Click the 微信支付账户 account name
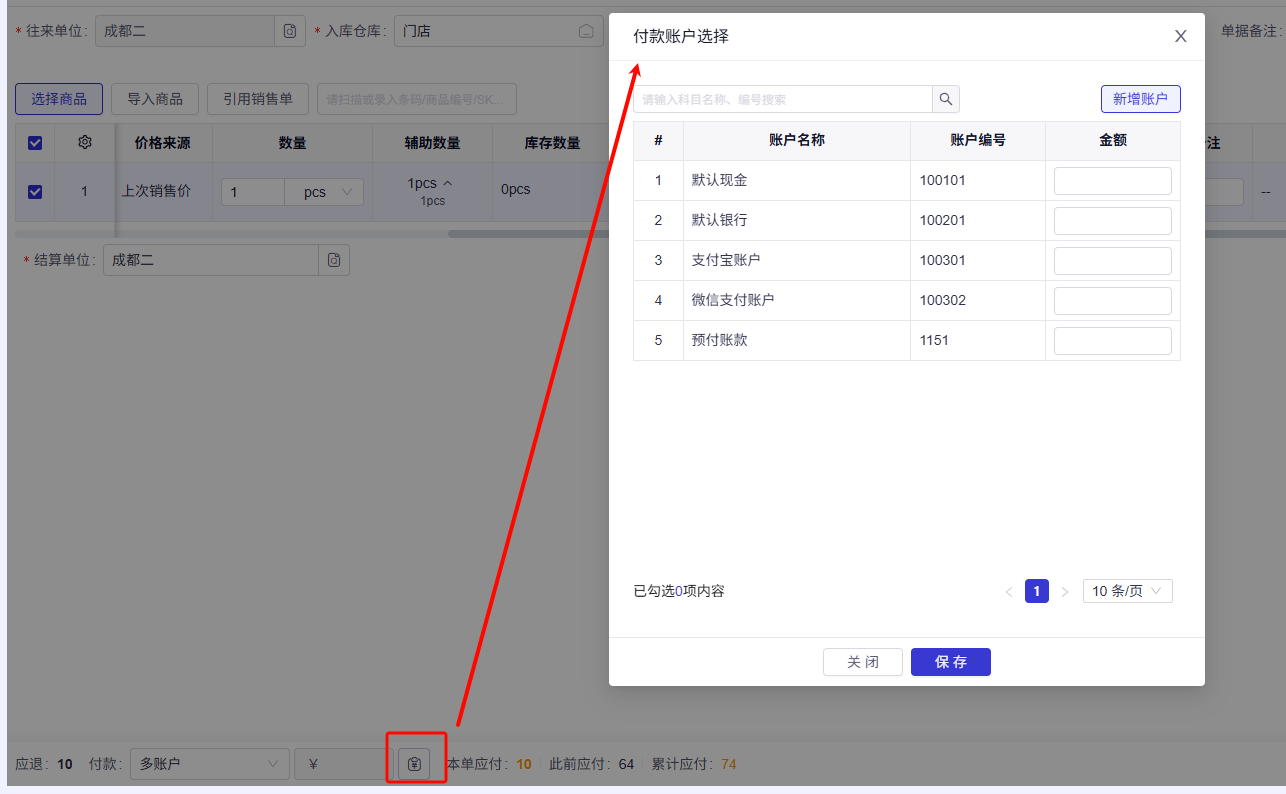 click(733, 301)
